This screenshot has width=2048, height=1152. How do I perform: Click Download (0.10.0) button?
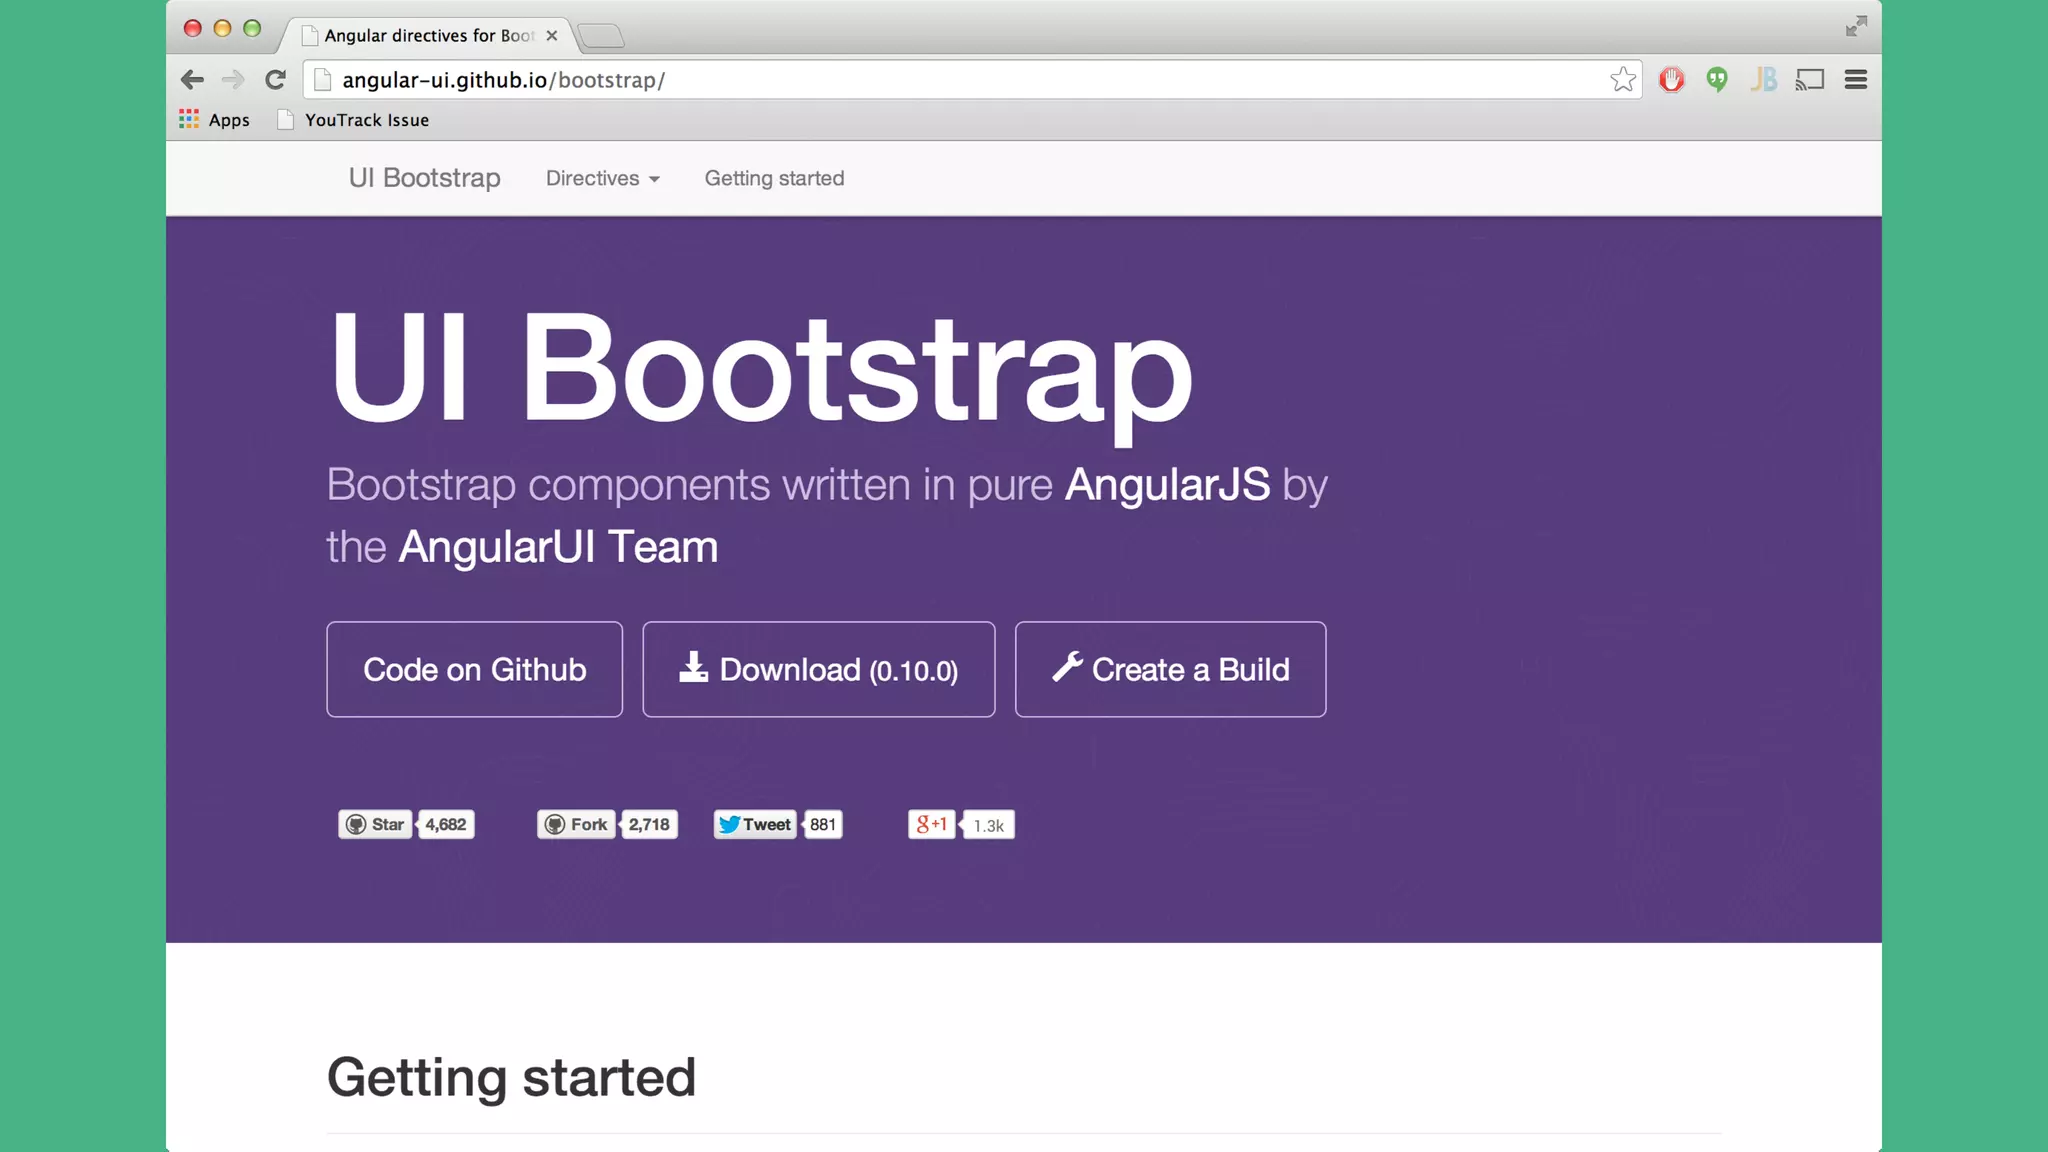(x=818, y=669)
